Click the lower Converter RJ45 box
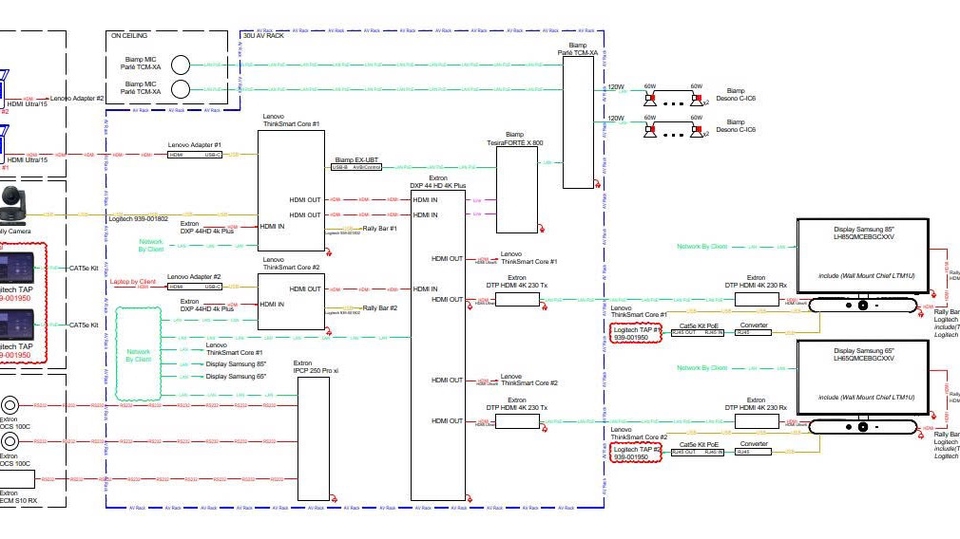The height and width of the screenshot is (539, 960). [x=753, y=452]
